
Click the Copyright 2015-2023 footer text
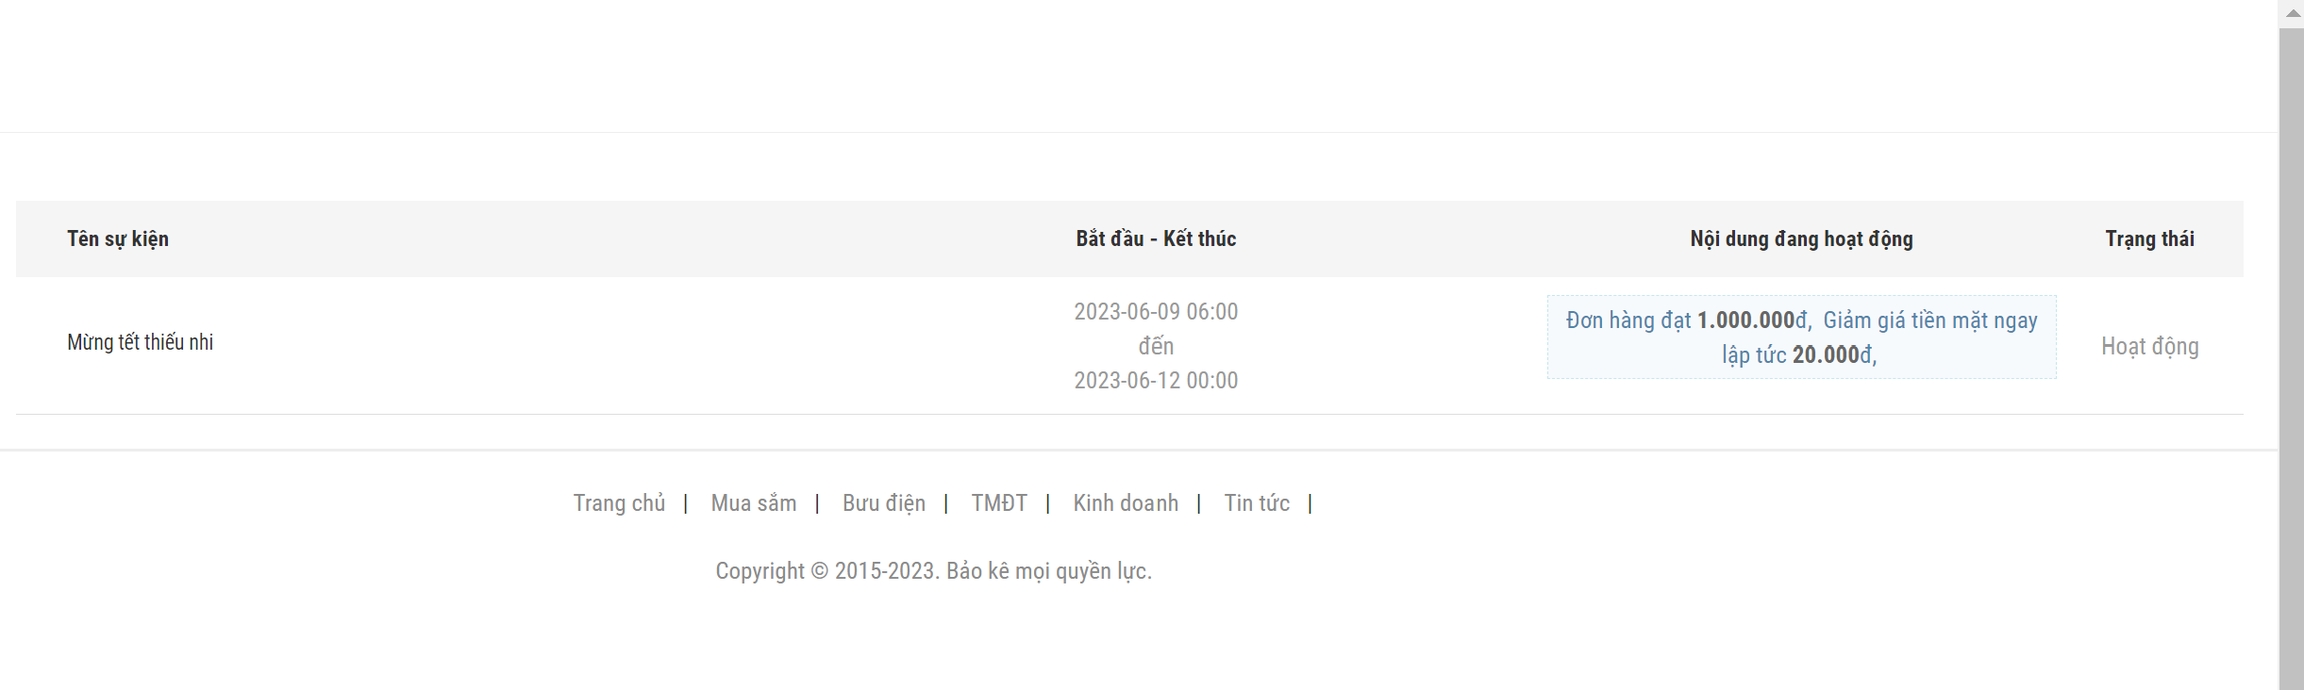(933, 571)
